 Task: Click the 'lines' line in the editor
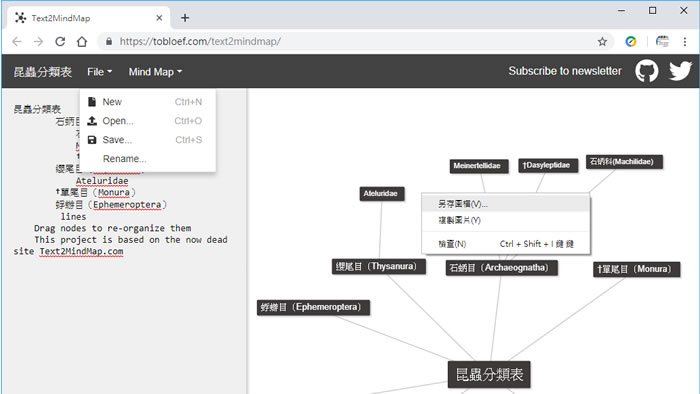click(x=73, y=216)
